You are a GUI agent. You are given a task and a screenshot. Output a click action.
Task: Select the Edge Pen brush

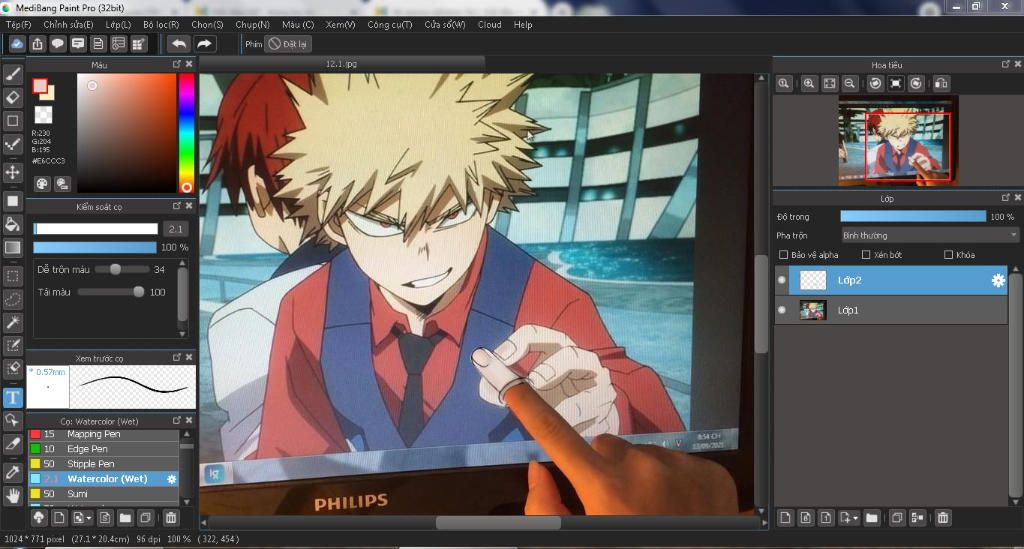(103, 449)
